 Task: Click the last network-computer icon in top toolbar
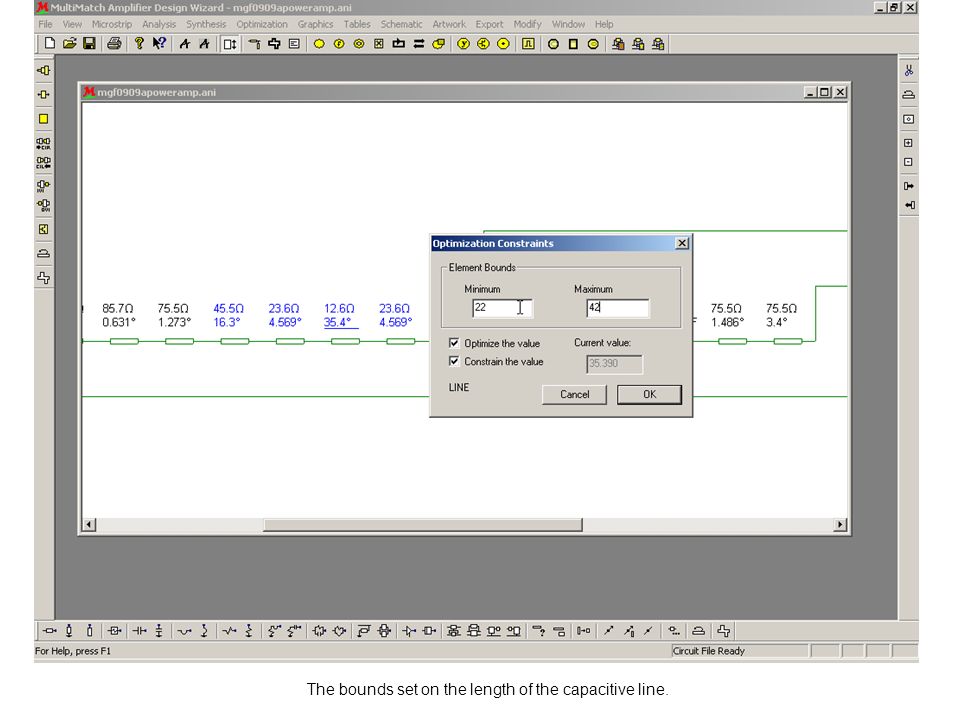tap(658, 43)
